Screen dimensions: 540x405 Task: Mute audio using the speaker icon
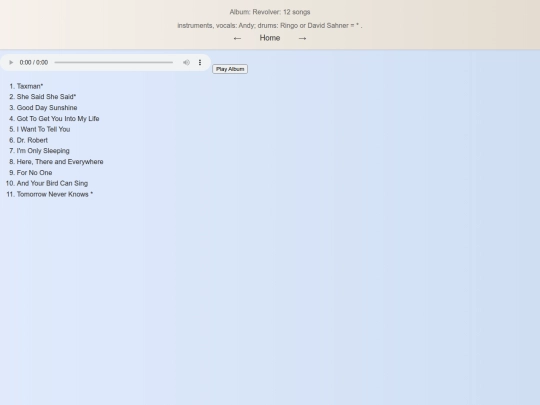tap(186, 62)
